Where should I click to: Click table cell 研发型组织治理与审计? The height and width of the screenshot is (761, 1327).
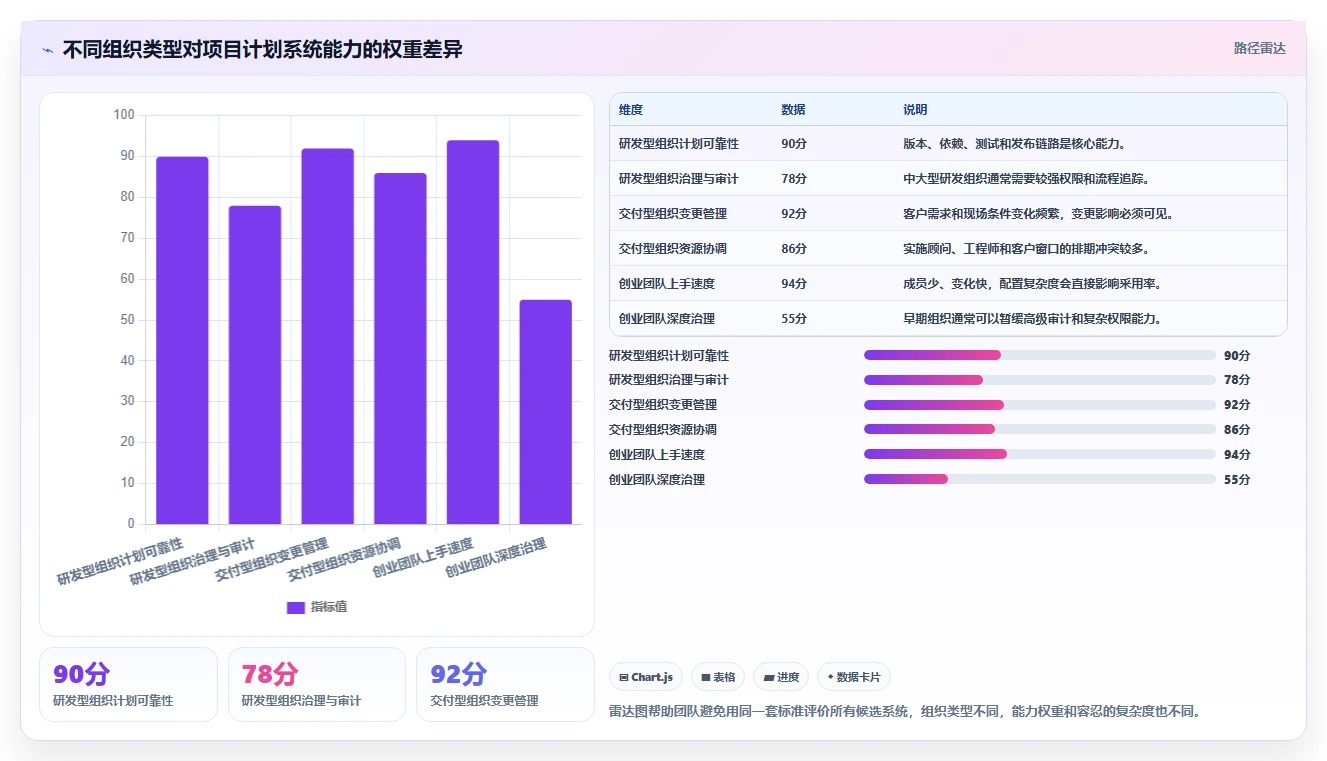tap(679, 179)
